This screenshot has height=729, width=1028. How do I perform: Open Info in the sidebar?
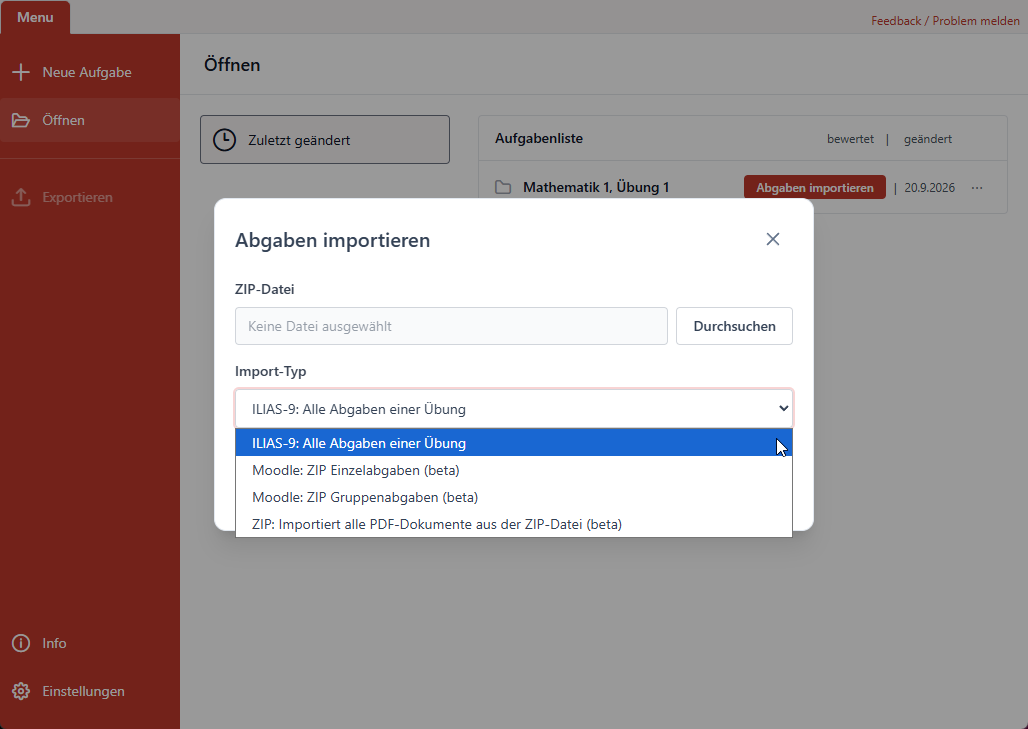(90, 643)
